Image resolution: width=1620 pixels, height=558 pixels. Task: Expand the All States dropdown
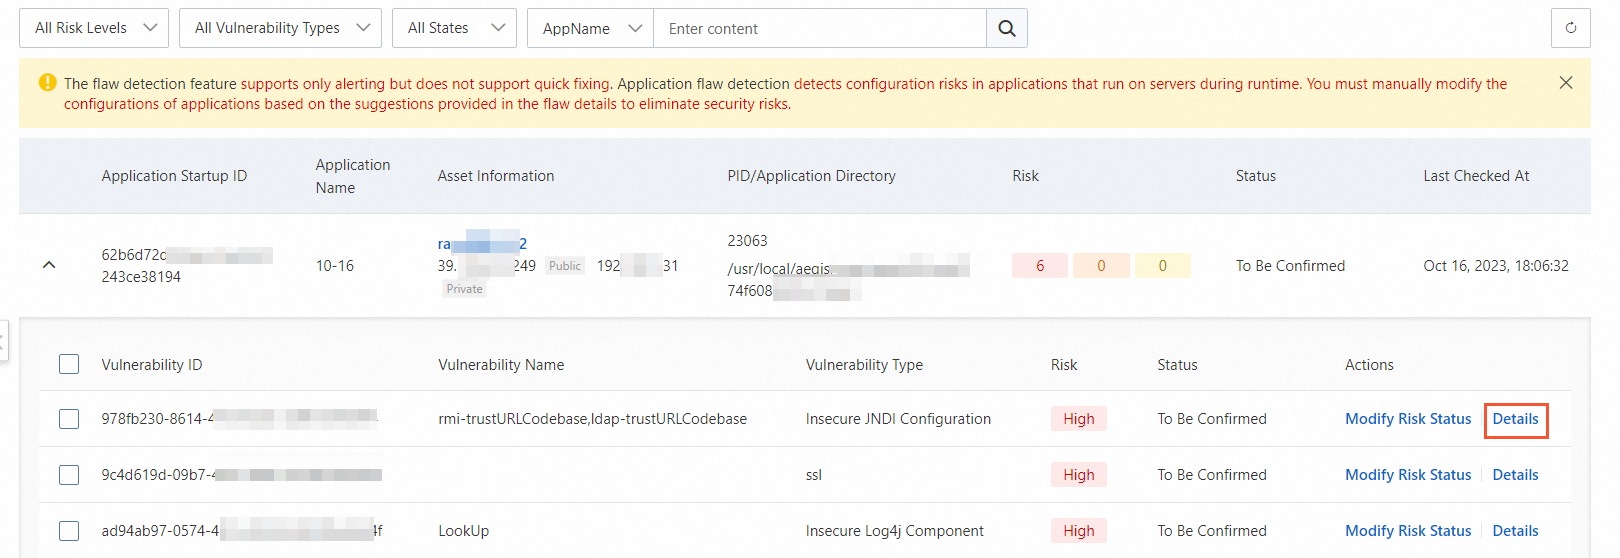click(x=454, y=28)
